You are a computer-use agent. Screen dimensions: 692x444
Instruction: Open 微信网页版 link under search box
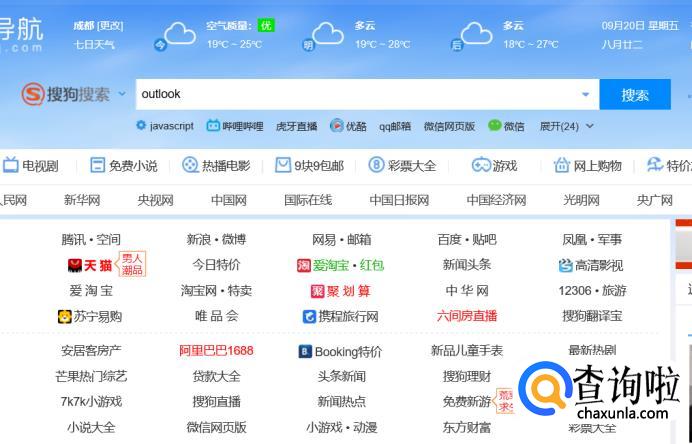click(x=449, y=126)
